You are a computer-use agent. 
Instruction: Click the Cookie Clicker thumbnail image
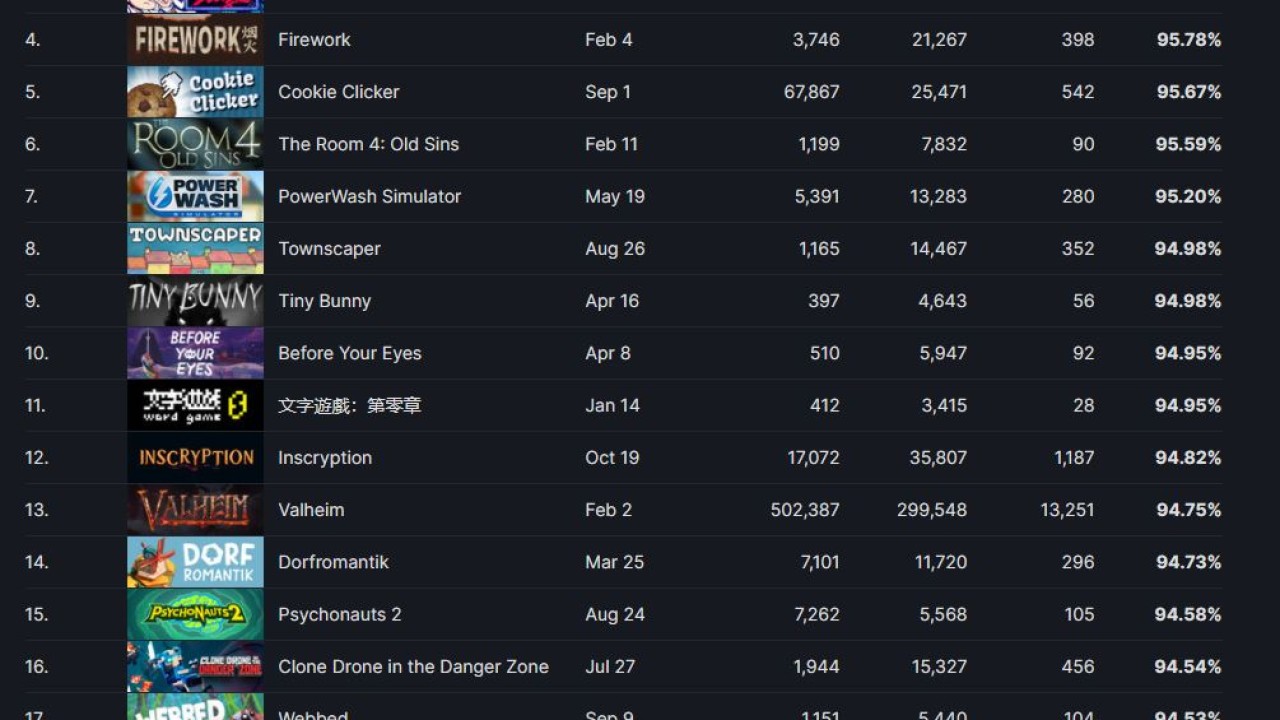(195, 92)
